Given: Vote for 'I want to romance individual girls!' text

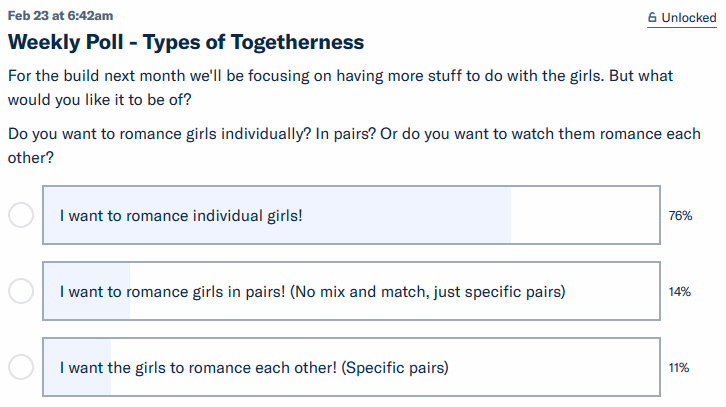Looking at the screenshot, I should [x=180, y=215].
